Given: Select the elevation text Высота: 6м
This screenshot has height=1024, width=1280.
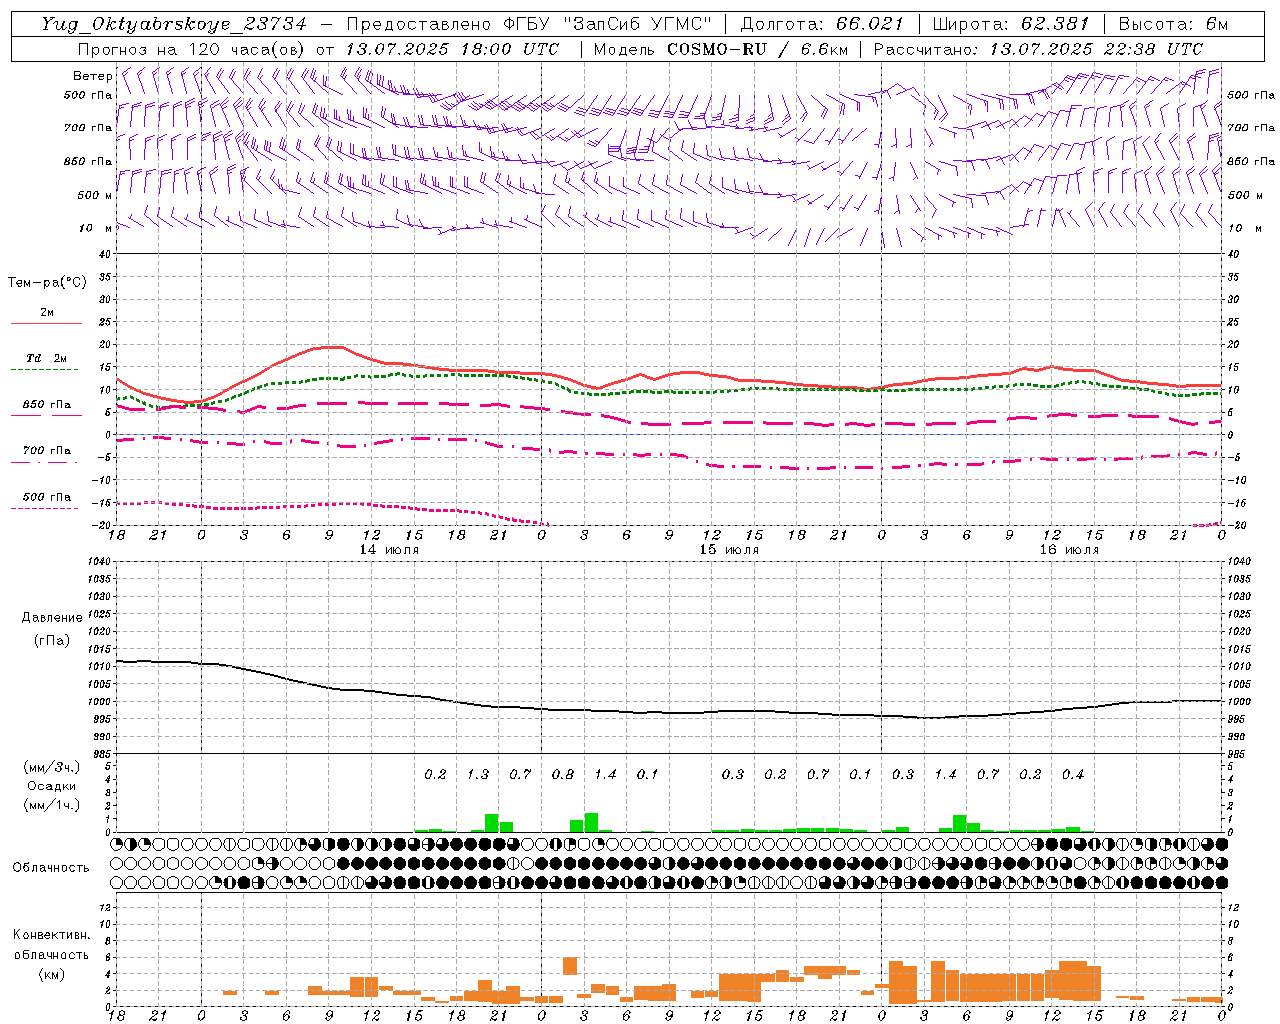Looking at the screenshot, I should [x=1173, y=24].
